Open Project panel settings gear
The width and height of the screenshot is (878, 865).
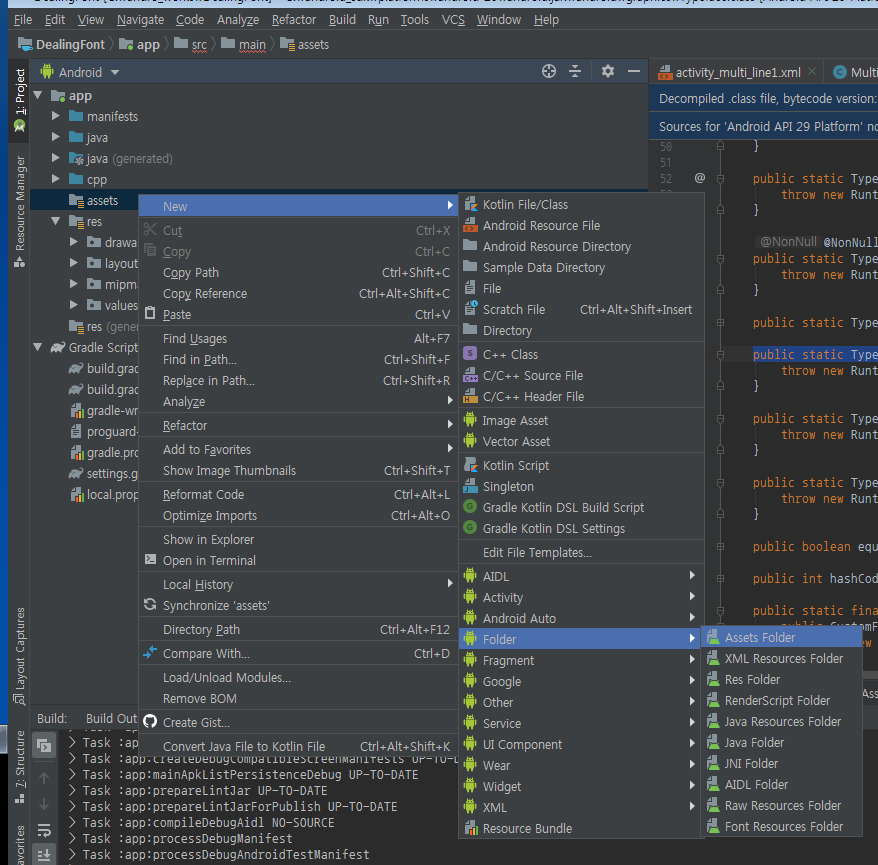pyautogui.click(x=608, y=71)
